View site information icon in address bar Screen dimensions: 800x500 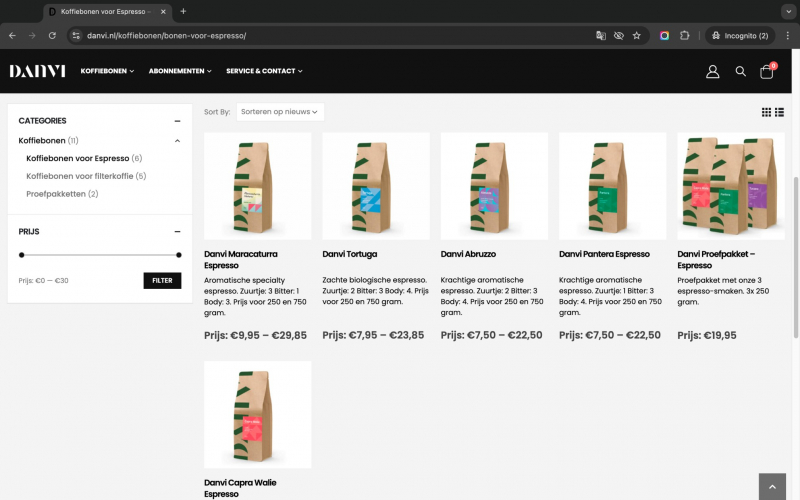tap(76, 36)
